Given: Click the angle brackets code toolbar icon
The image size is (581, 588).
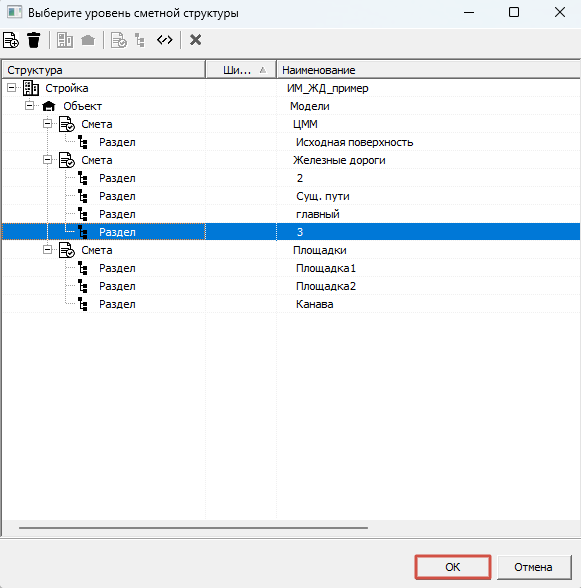Looking at the screenshot, I should [165, 40].
